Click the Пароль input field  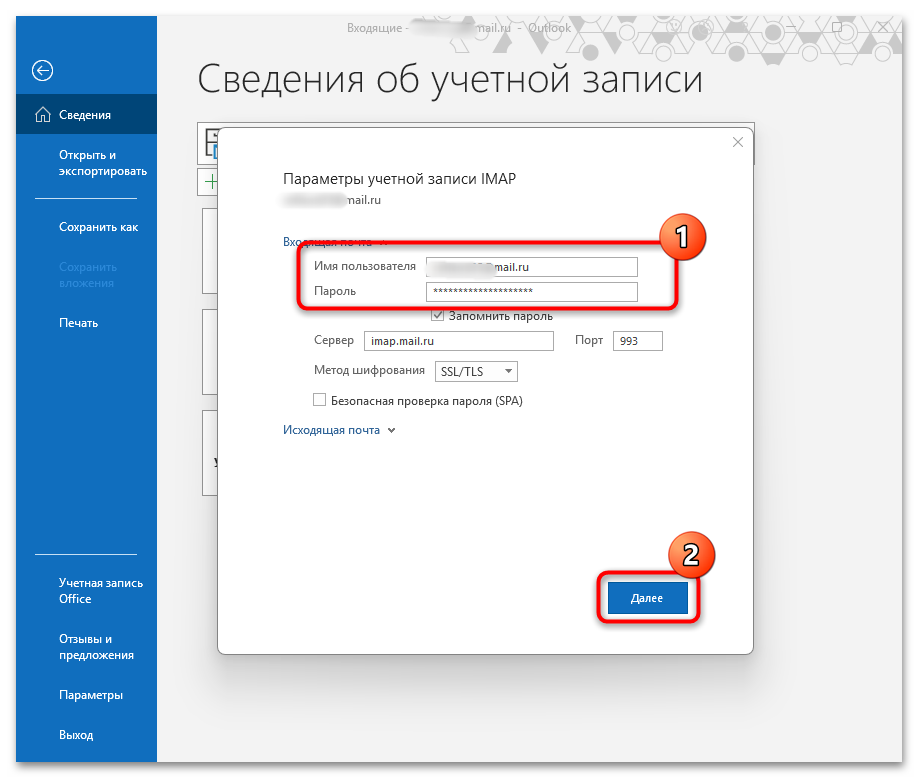pos(532,292)
